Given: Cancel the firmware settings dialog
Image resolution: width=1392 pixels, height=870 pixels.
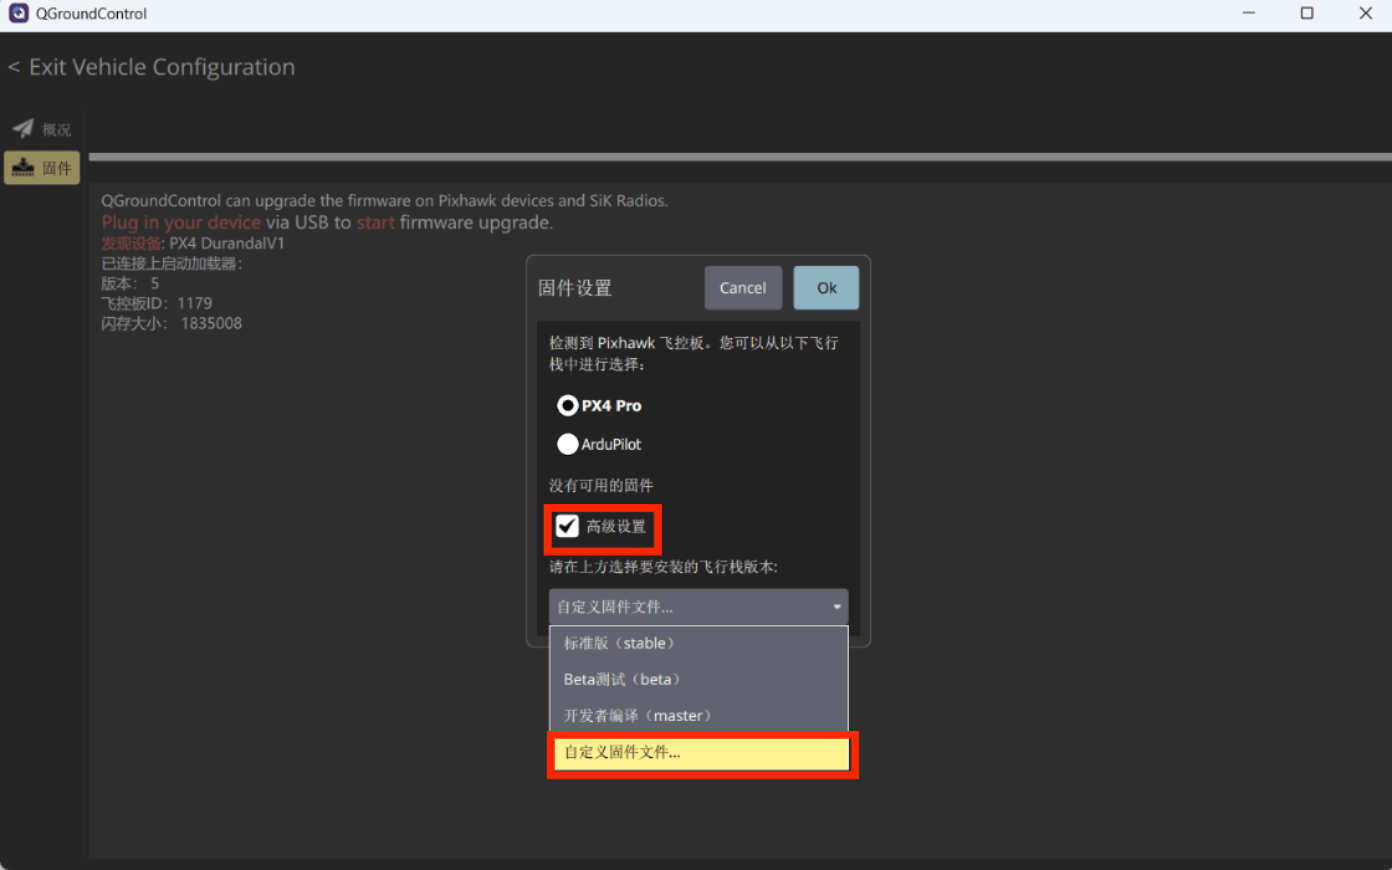Looking at the screenshot, I should (x=743, y=288).
